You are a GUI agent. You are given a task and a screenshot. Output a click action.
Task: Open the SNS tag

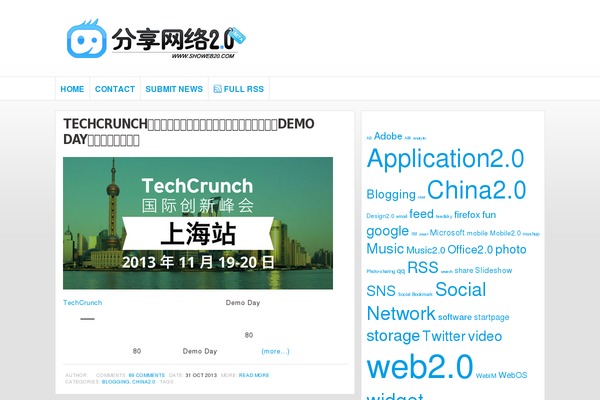click(x=381, y=291)
